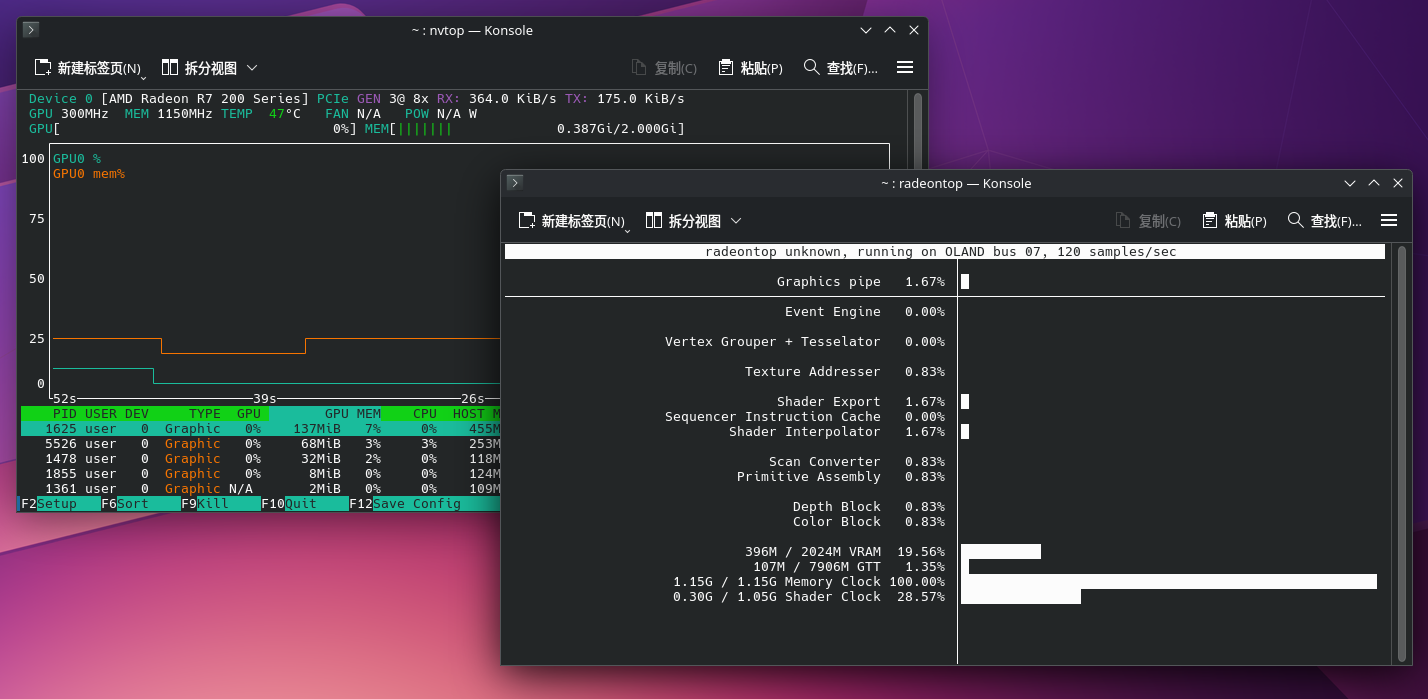Viewport: 1428px width, 699px height.
Task: Maximize the nvtop Konsole window
Action: click(890, 30)
